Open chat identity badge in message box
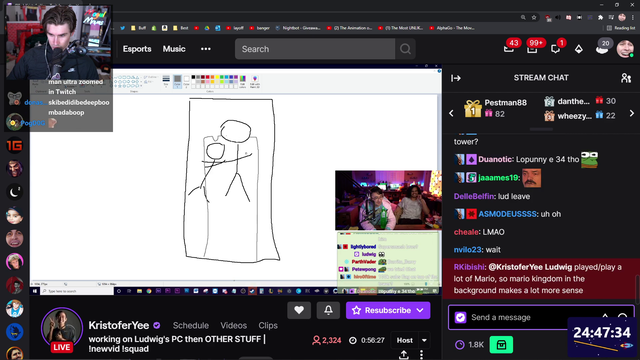 click(460, 317)
